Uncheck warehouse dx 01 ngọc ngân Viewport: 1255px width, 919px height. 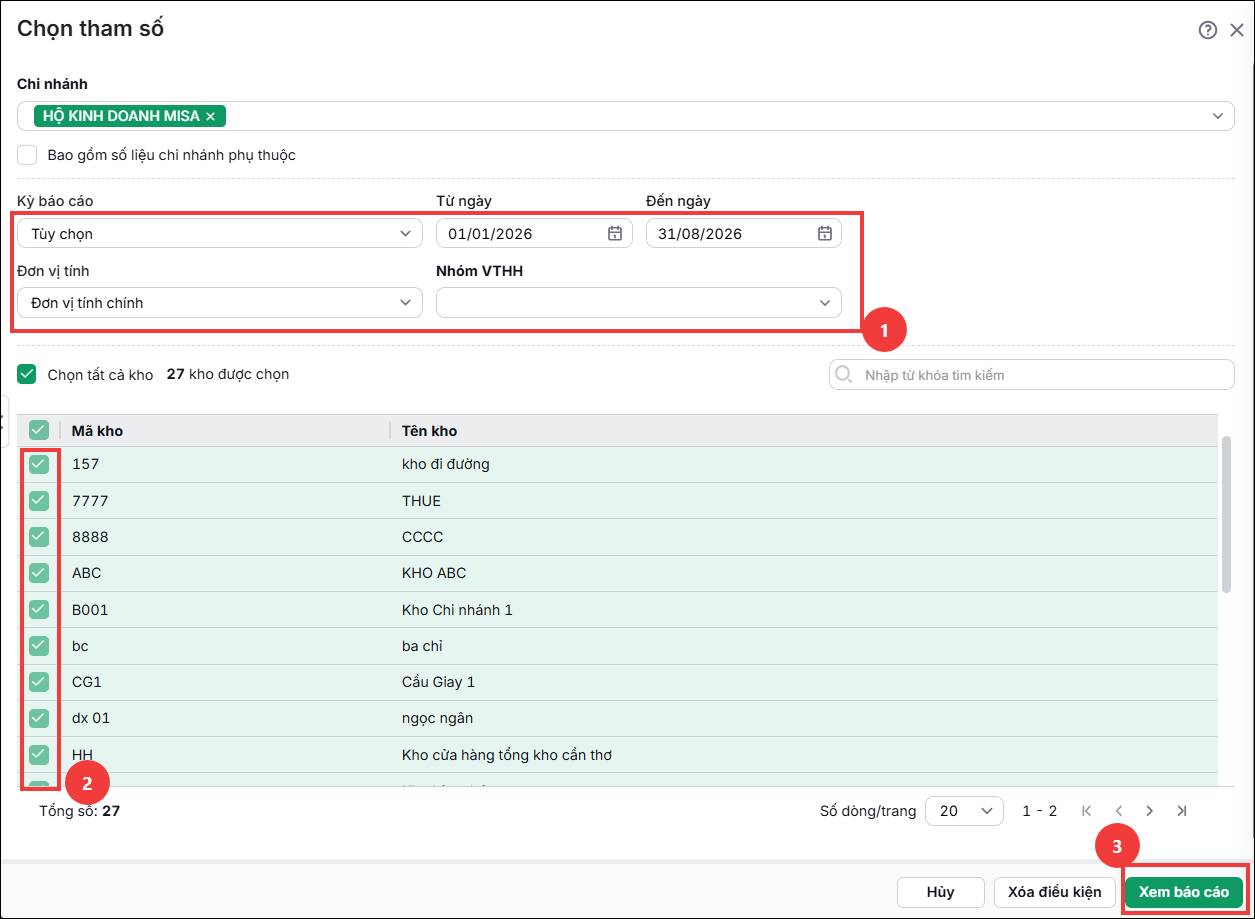(38, 718)
